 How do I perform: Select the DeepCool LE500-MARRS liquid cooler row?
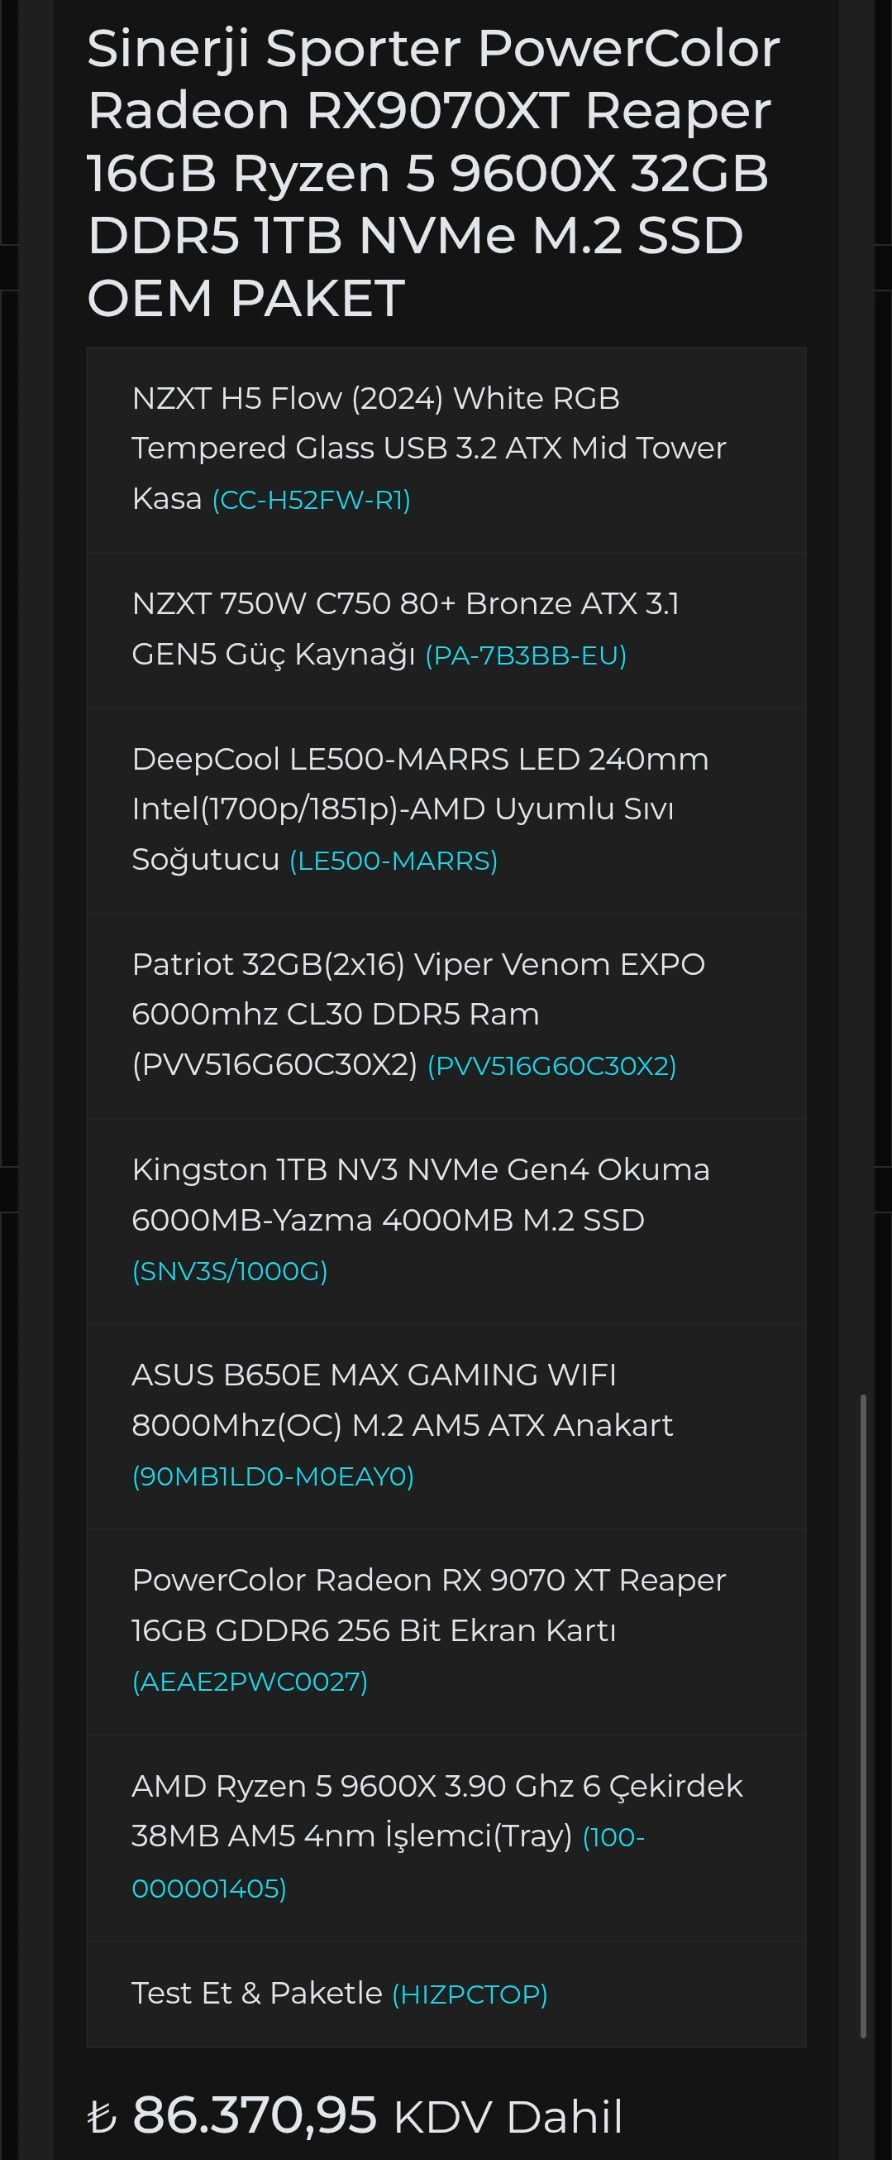pyautogui.click(x=446, y=811)
